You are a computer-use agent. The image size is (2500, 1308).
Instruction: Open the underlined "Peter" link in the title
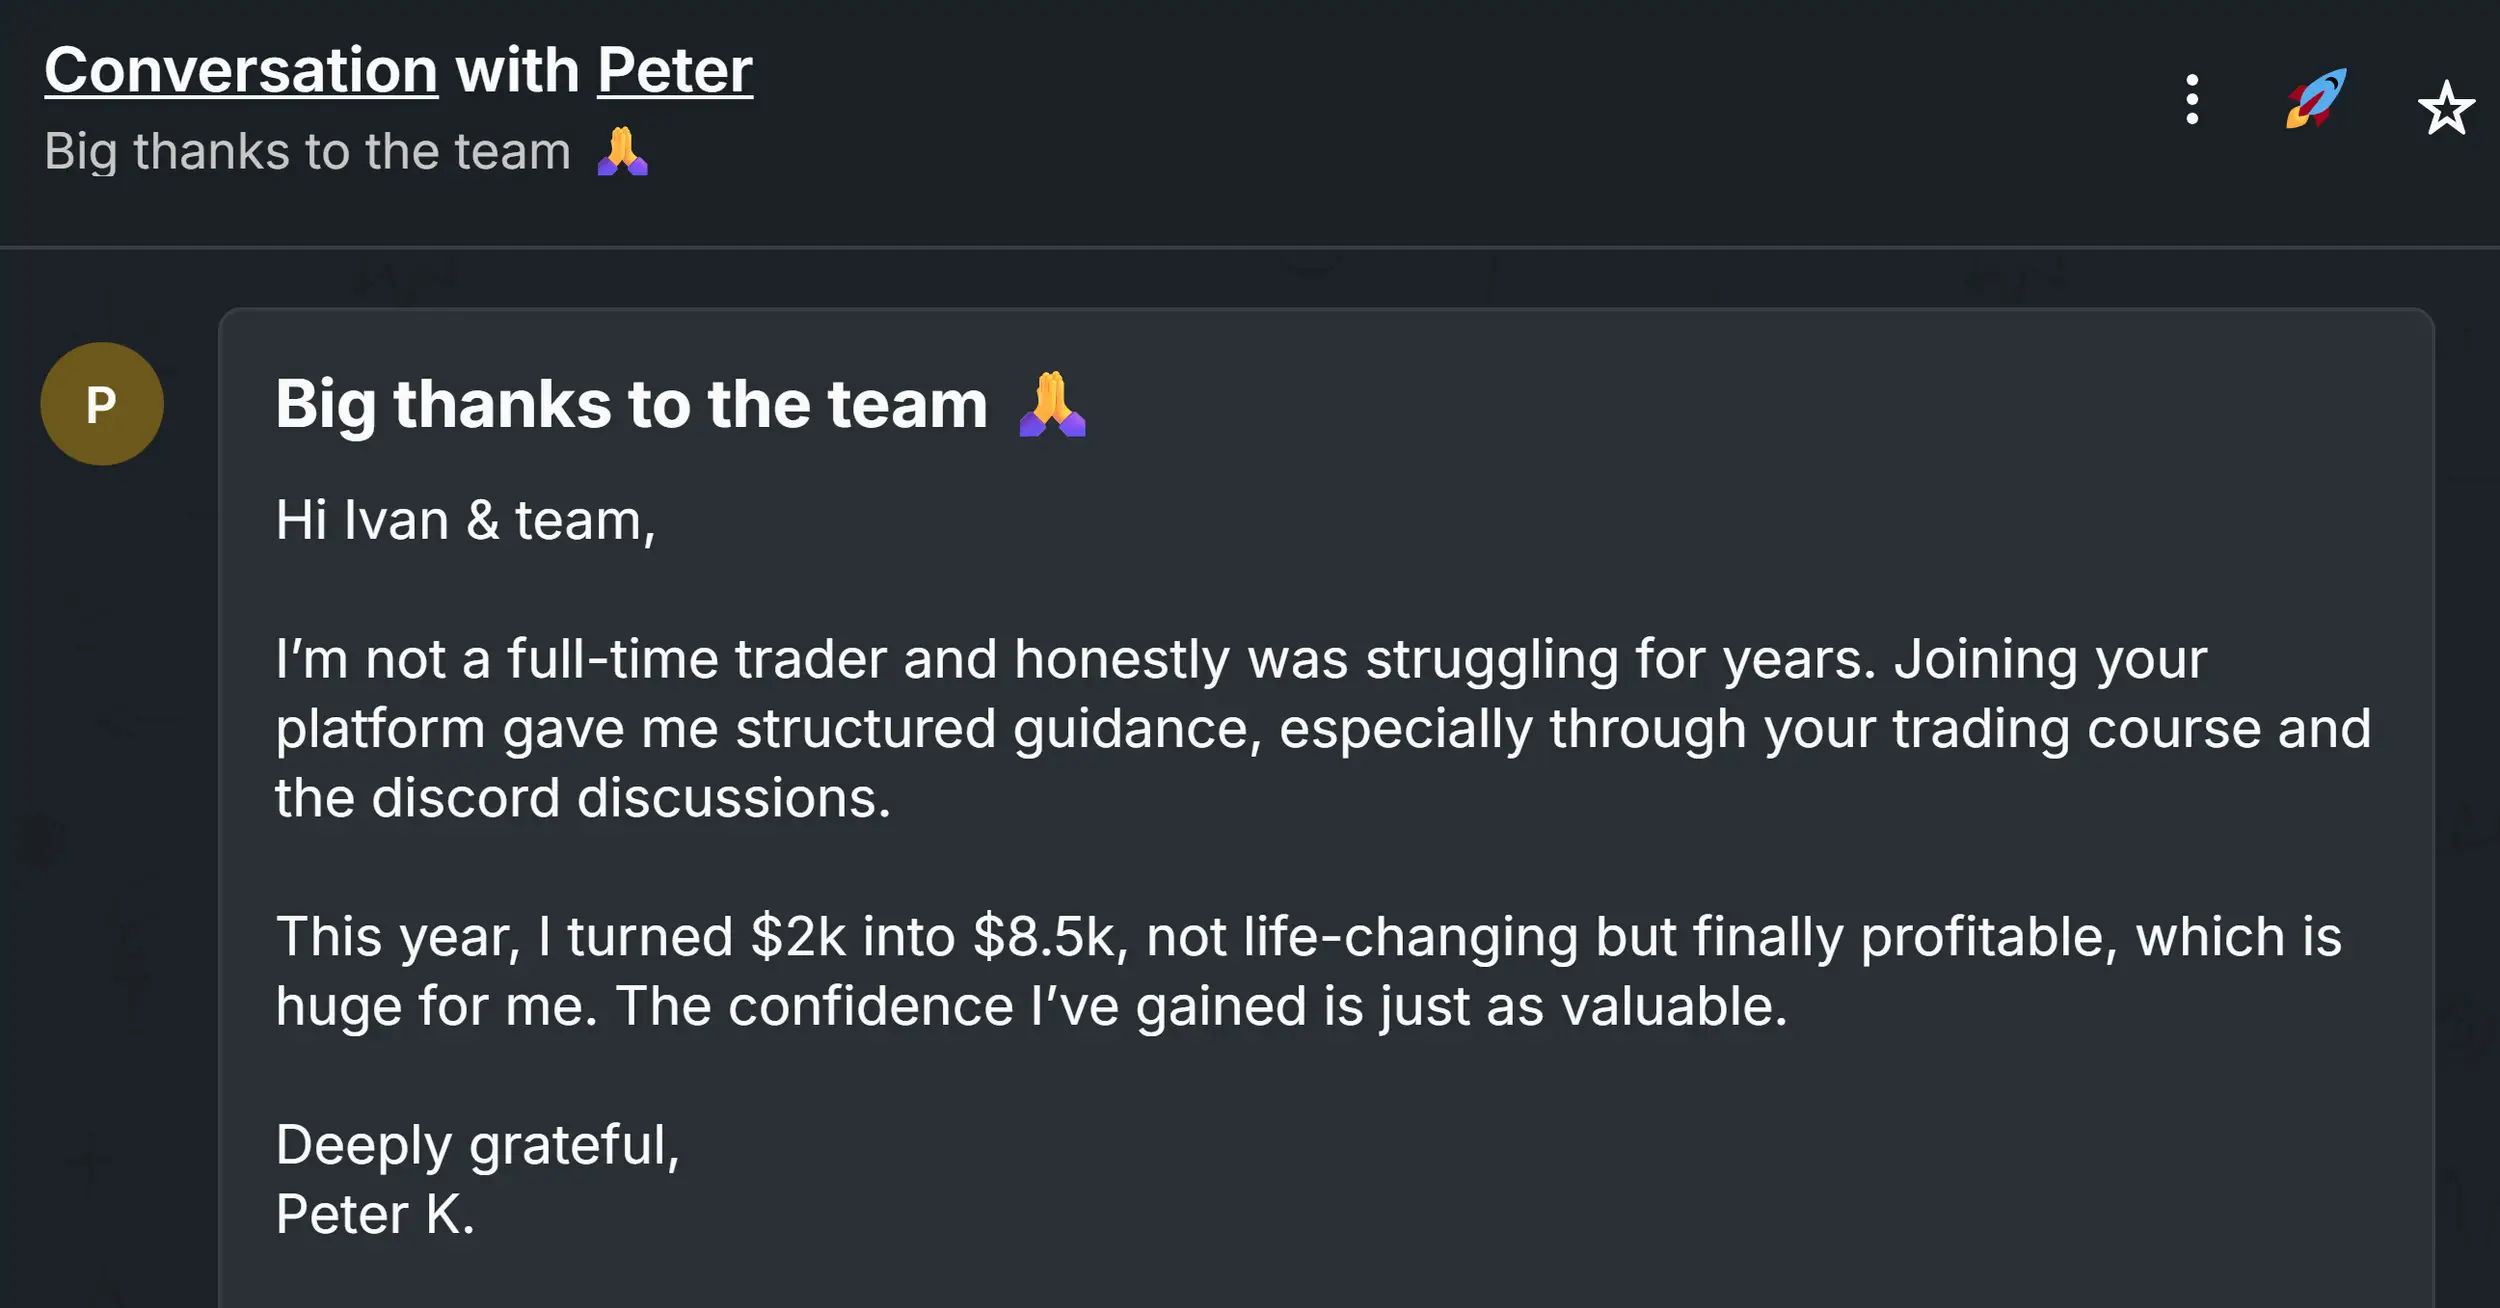click(674, 71)
